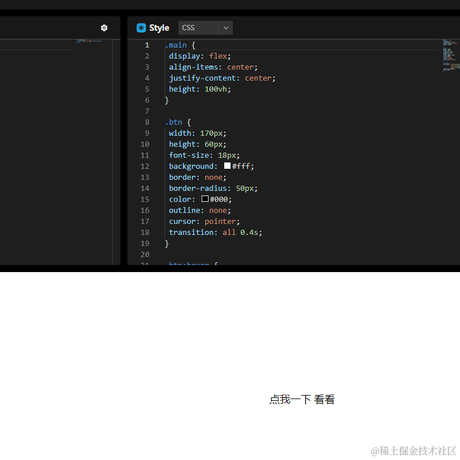Click the 'transition: all 0.4s;' line
The width and height of the screenshot is (460, 460).
pos(215,232)
